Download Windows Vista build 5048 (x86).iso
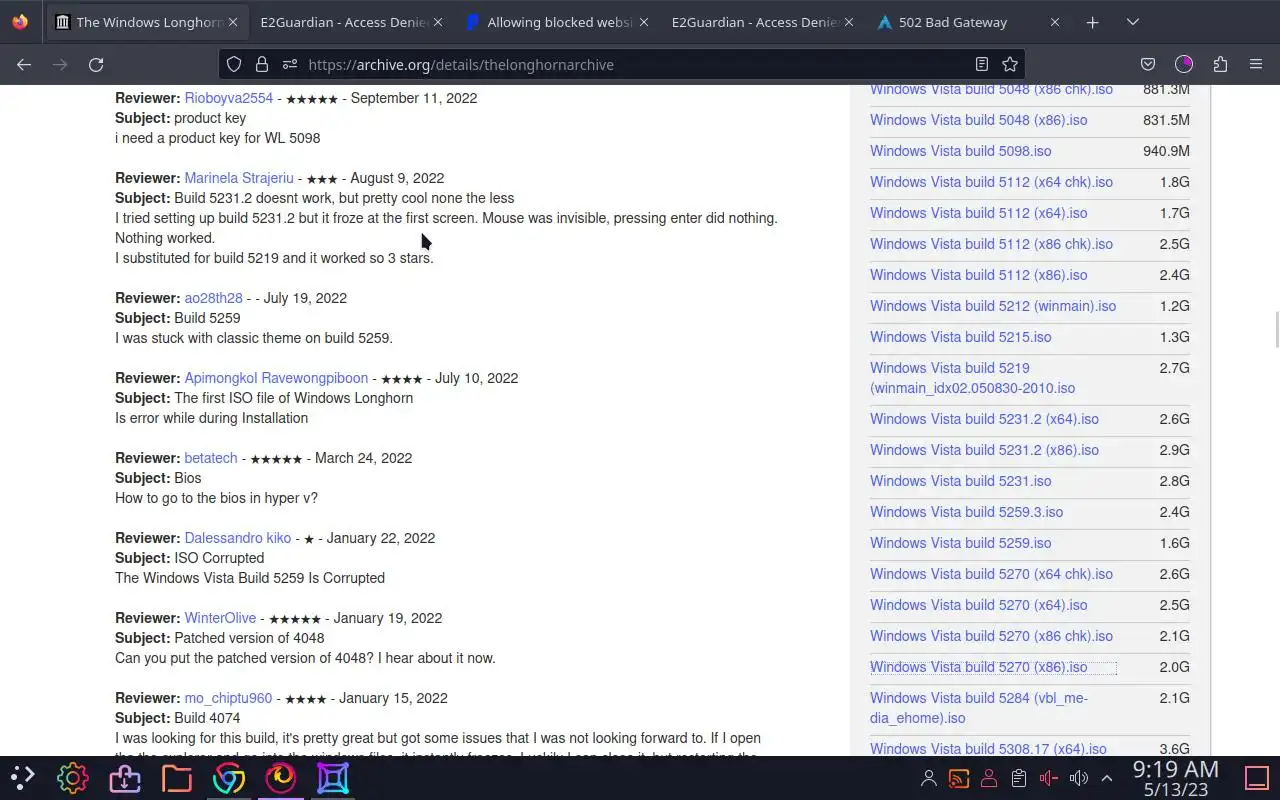 point(978,120)
